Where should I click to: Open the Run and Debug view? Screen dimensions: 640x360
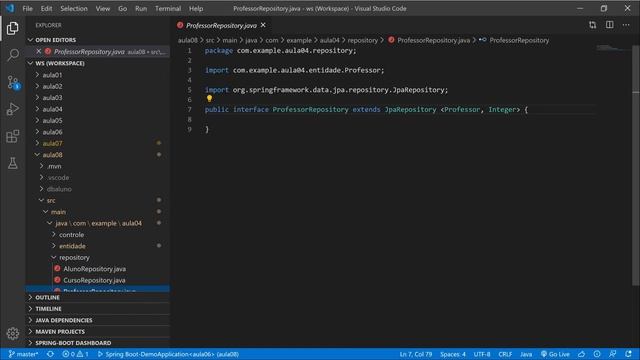click(x=13, y=109)
